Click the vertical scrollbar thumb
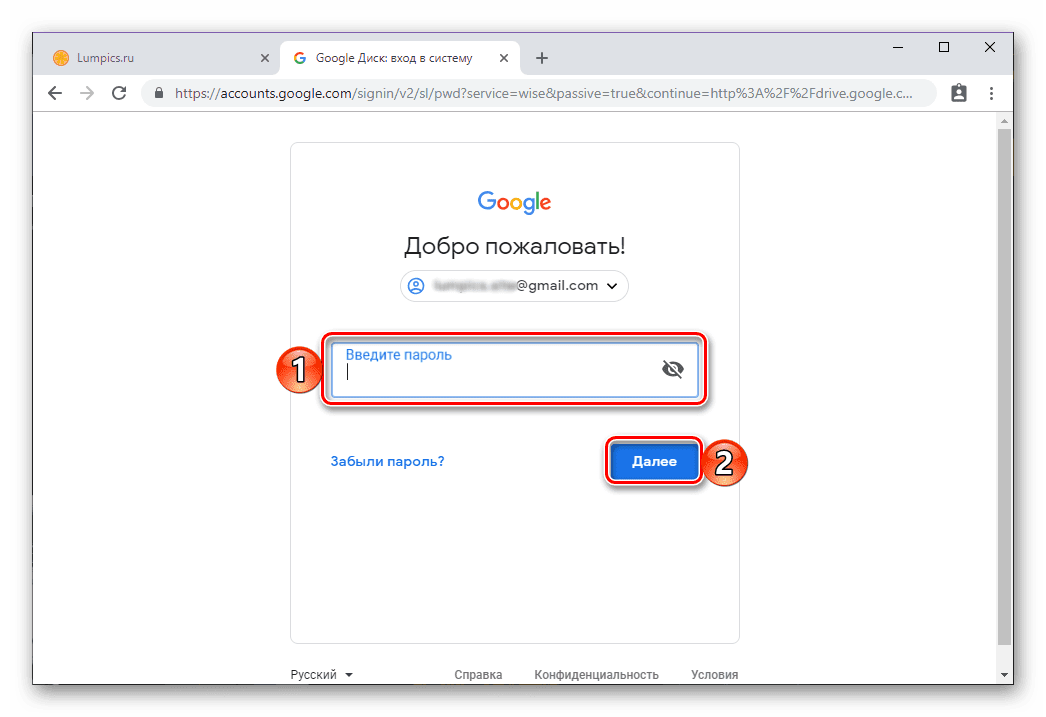Screen dimensions: 1046x717 (1004, 387)
